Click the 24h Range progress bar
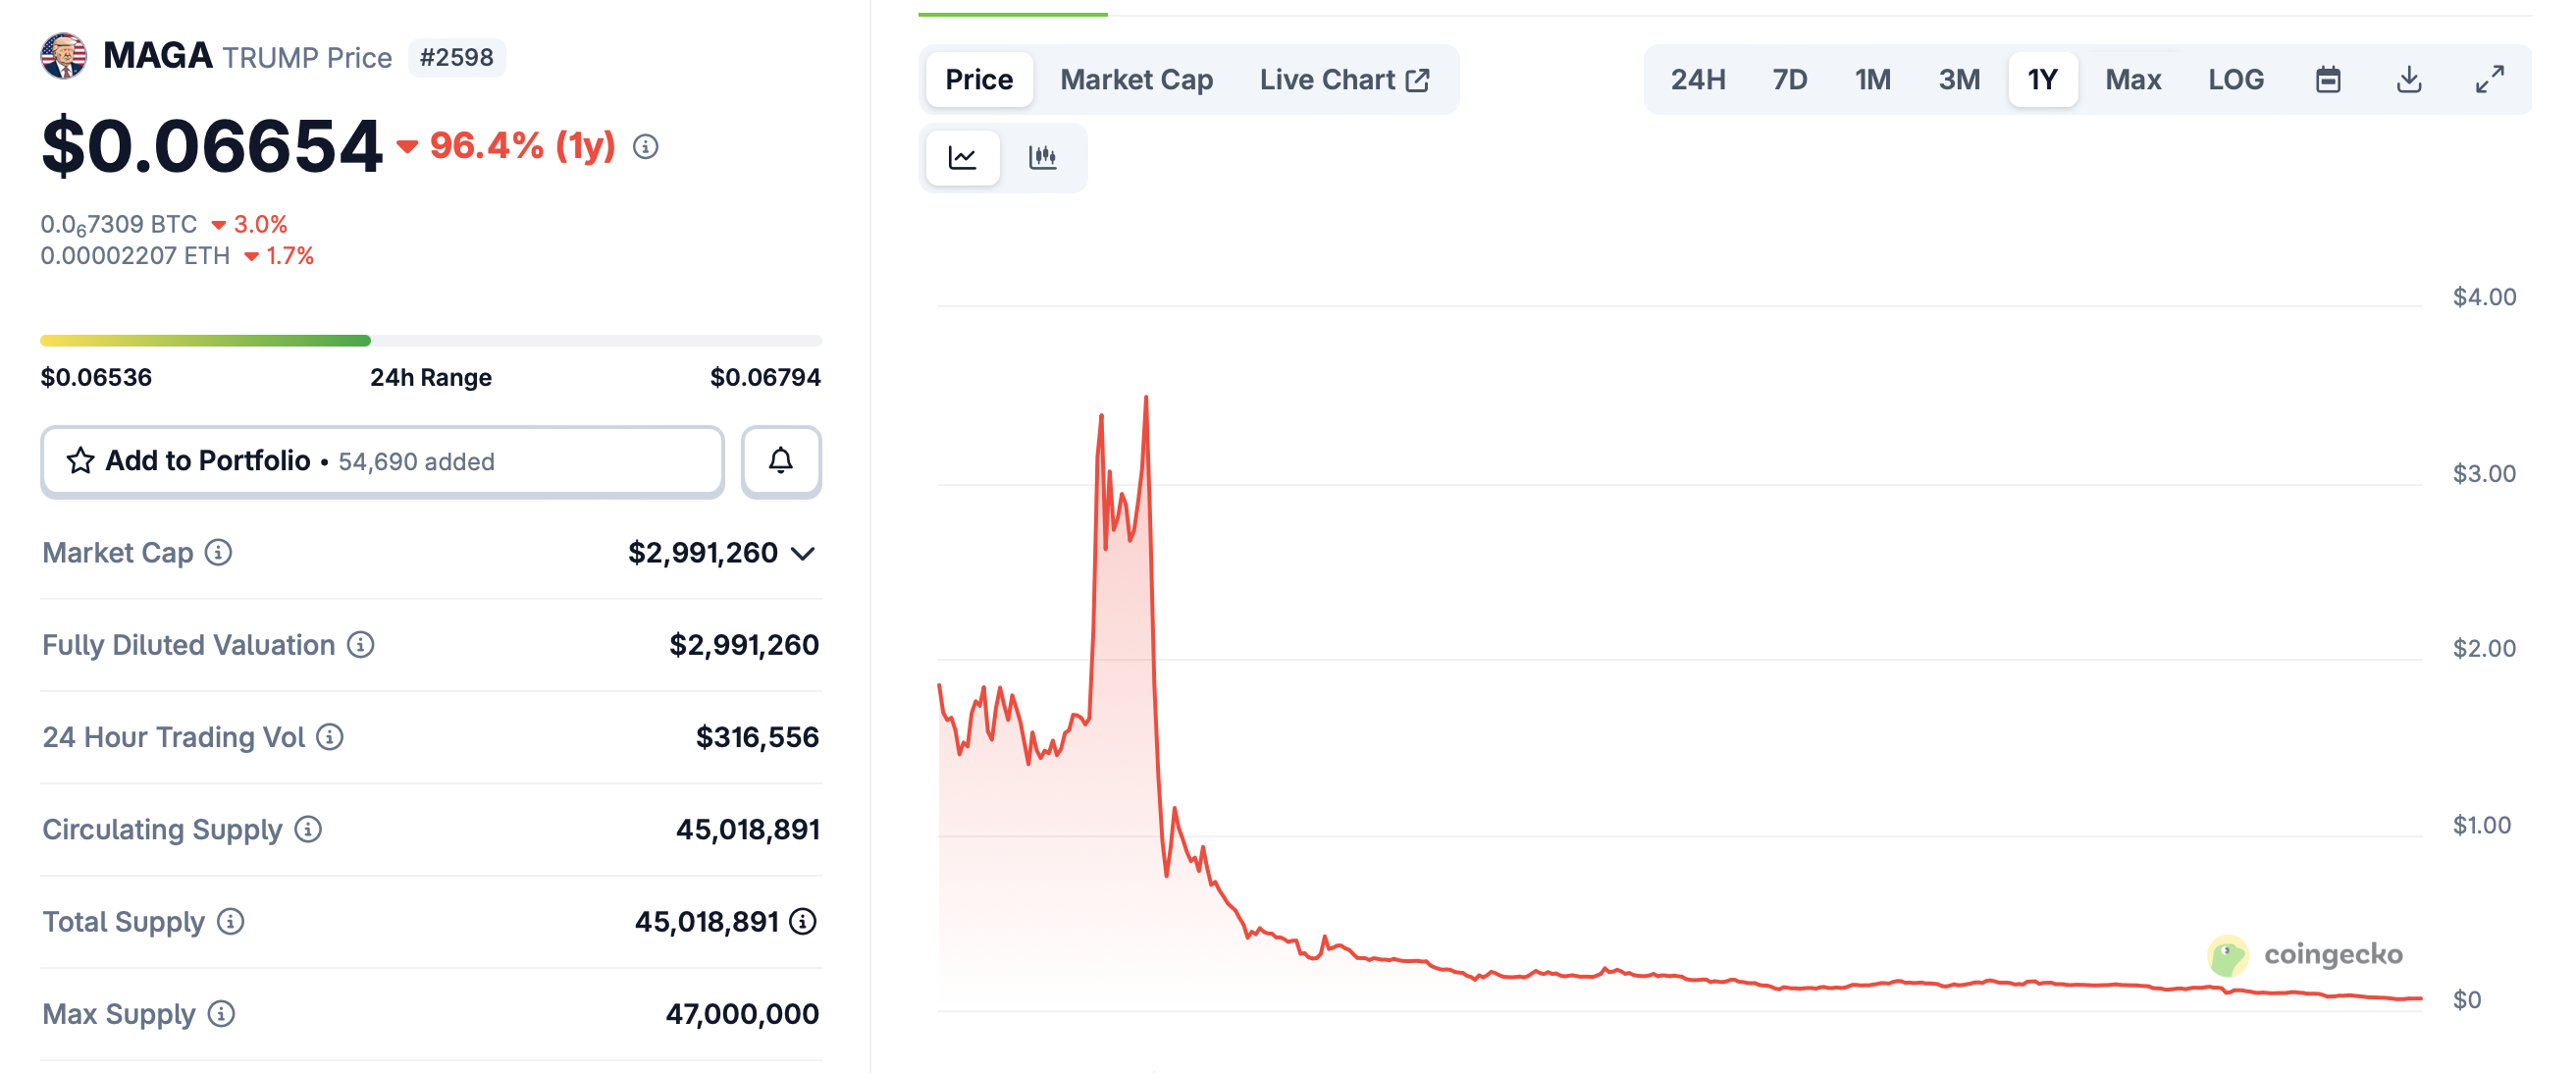This screenshot has height=1073, width=2576. click(430, 340)
